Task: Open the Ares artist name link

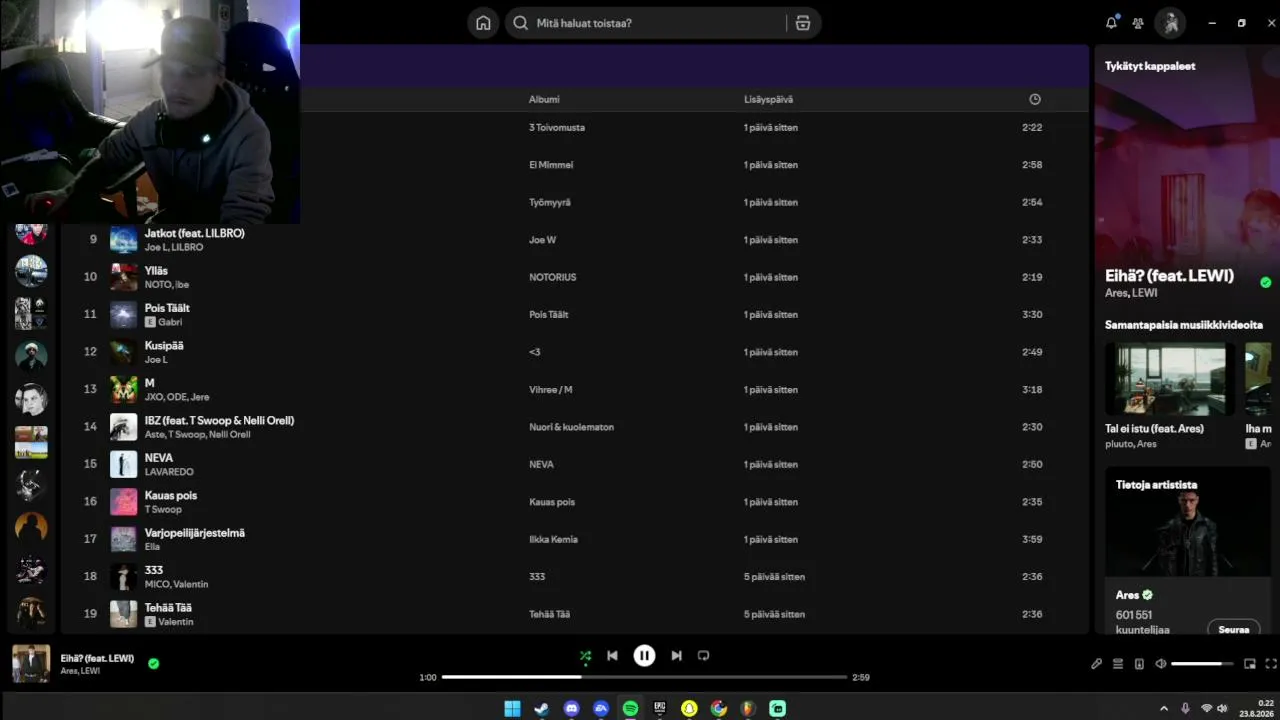Action: pos(1127,595)
